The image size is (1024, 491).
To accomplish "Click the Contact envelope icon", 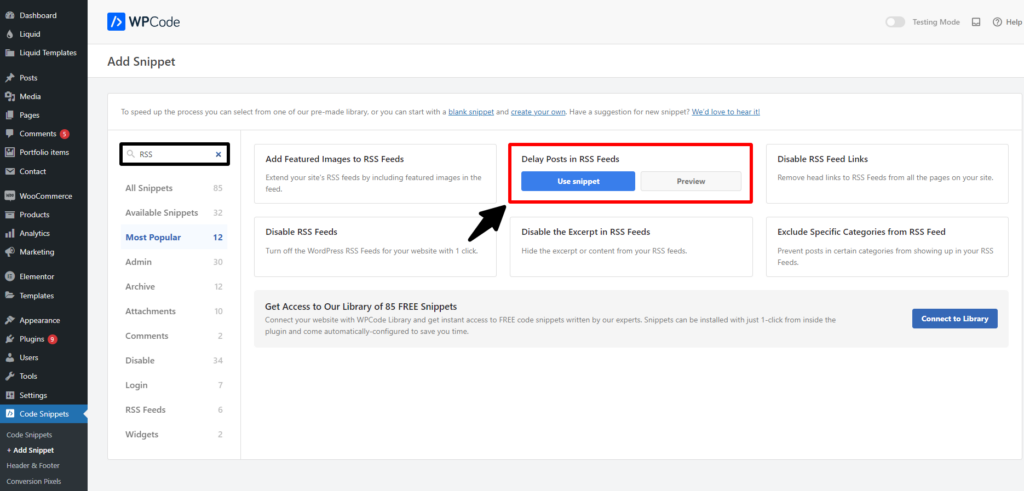I will point(10,171).
